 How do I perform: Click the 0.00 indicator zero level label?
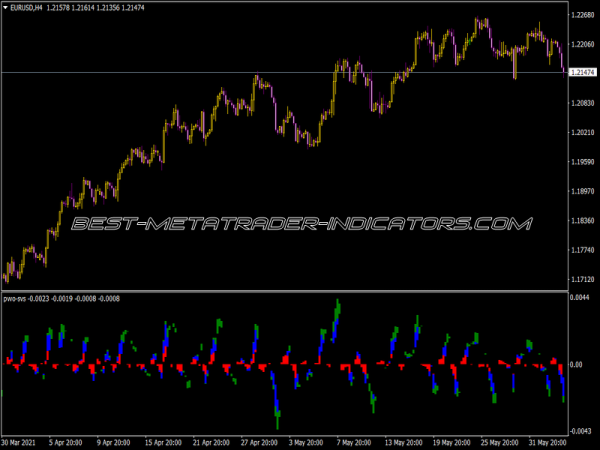point(576,365)
